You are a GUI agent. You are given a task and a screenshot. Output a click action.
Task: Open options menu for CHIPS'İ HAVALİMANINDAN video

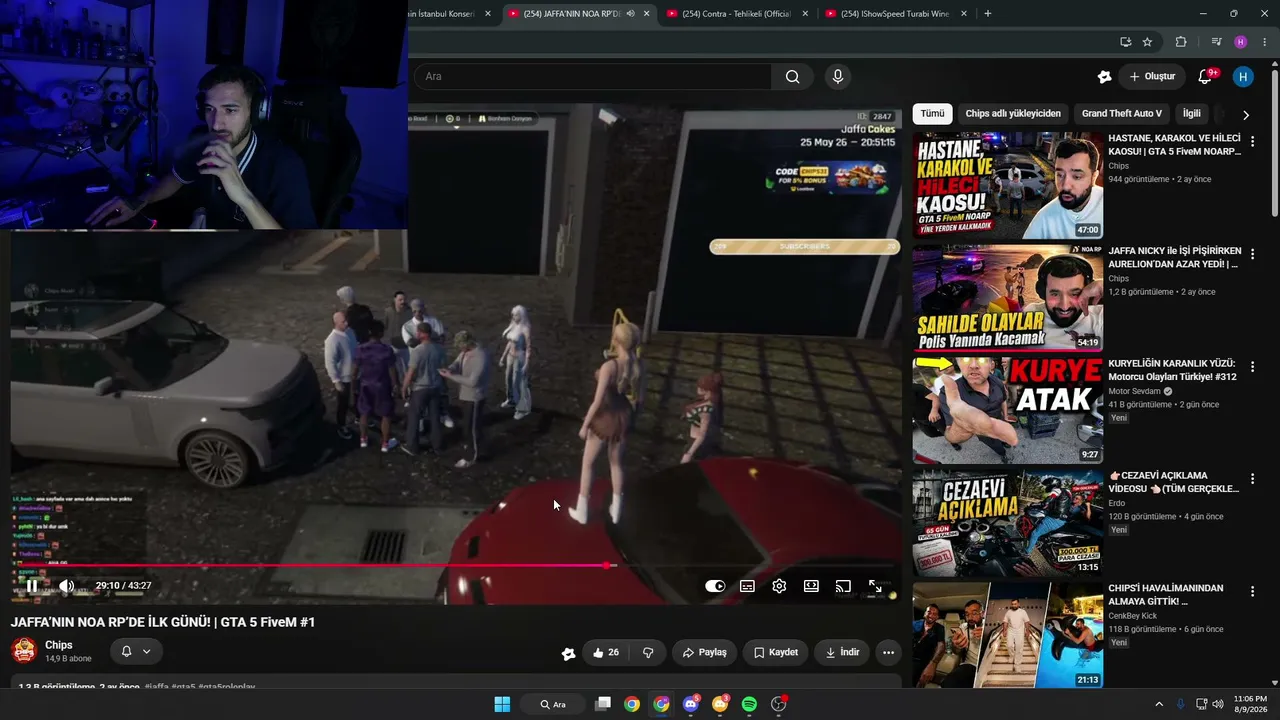coord(1252,592)
